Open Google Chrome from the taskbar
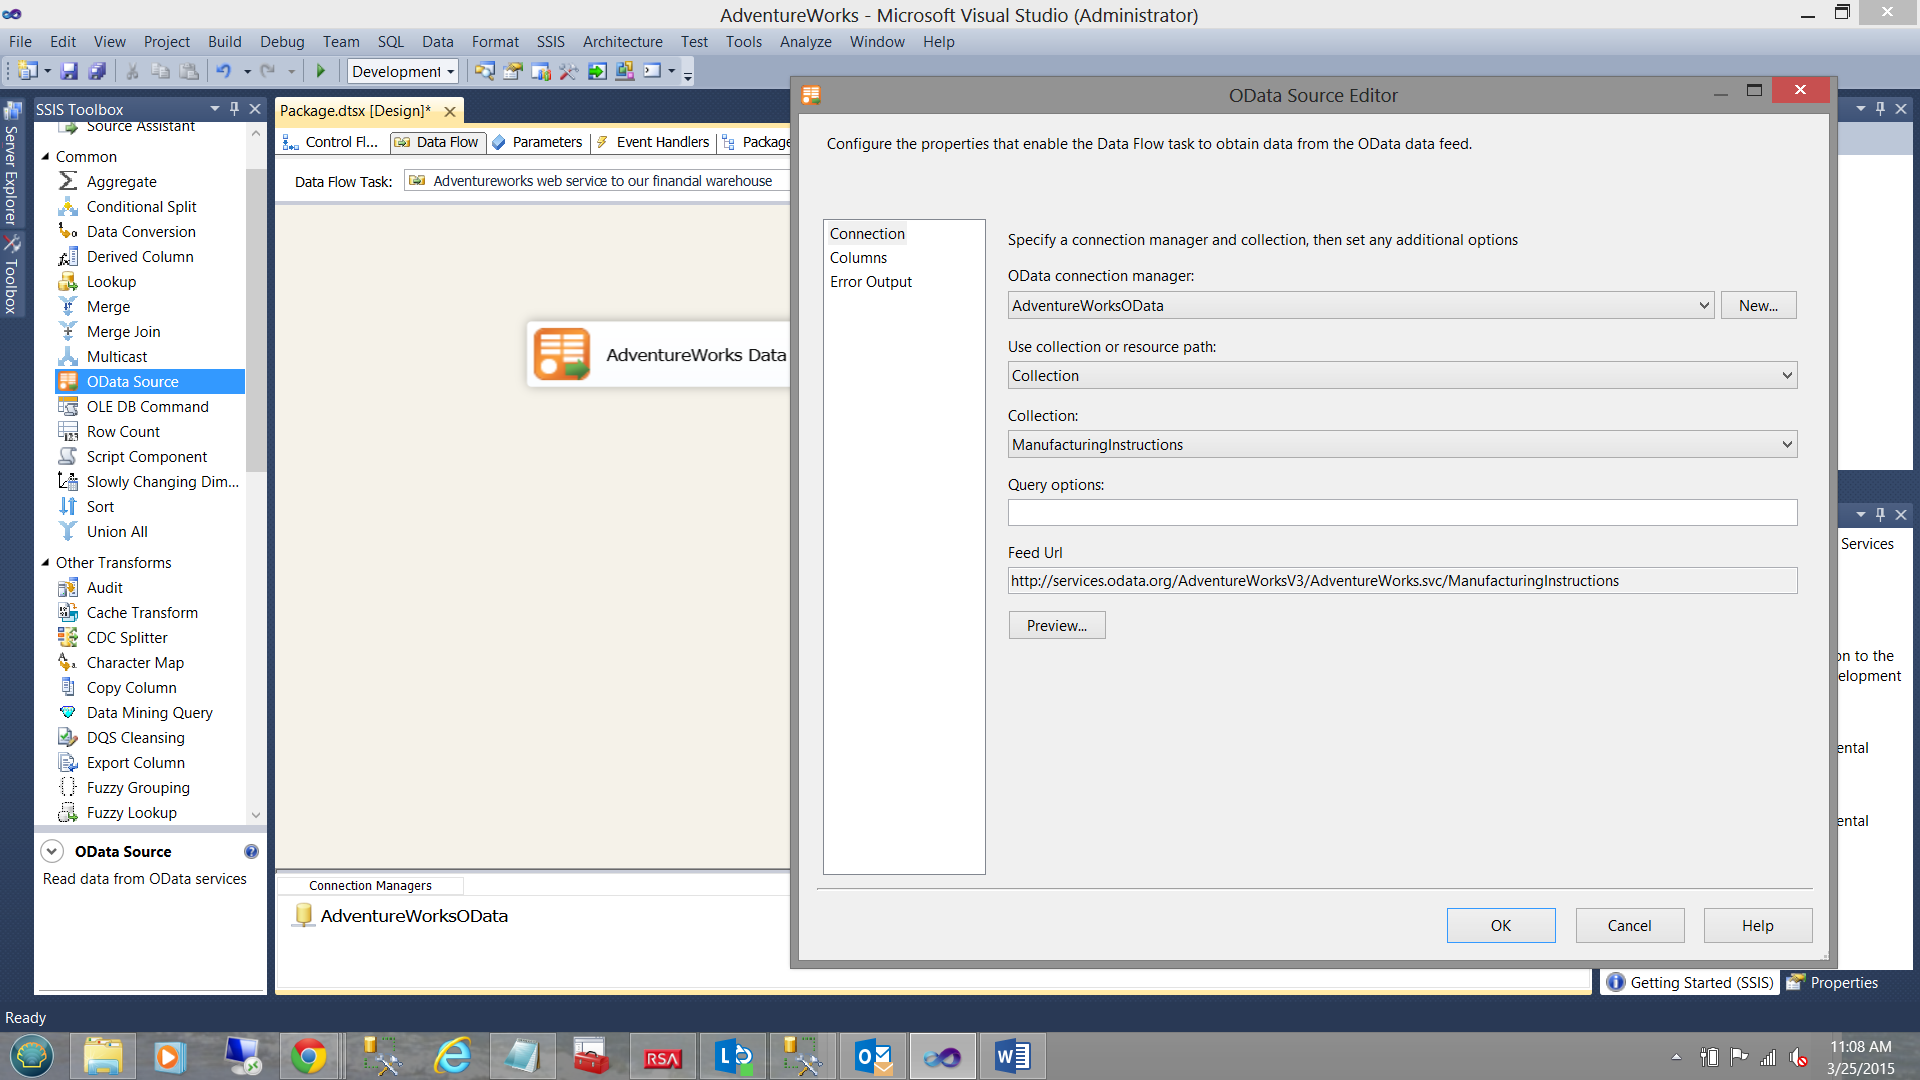 (x=310, y=1055)
